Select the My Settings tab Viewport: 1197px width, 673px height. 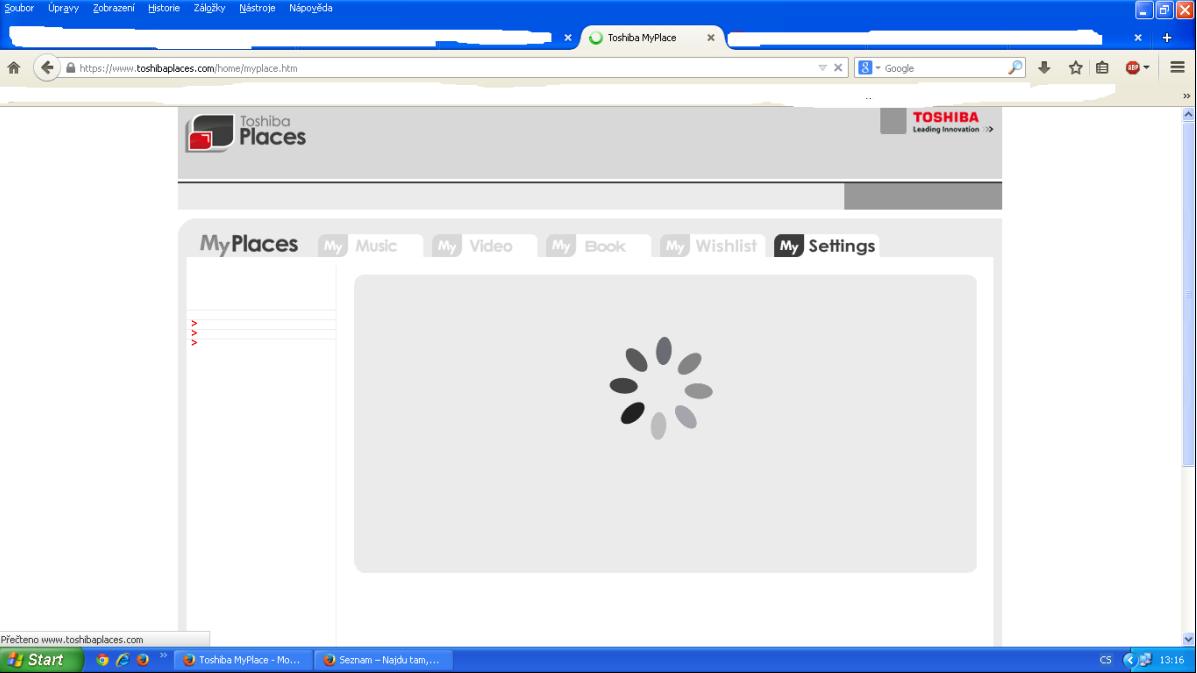pyautogui.click(x=826, y=246)
